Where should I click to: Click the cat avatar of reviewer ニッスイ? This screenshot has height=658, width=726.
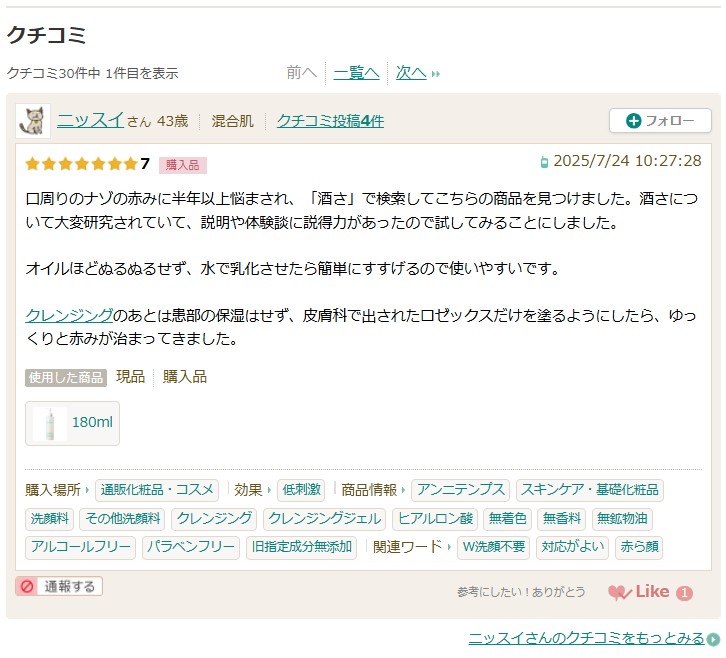(33, 121)
